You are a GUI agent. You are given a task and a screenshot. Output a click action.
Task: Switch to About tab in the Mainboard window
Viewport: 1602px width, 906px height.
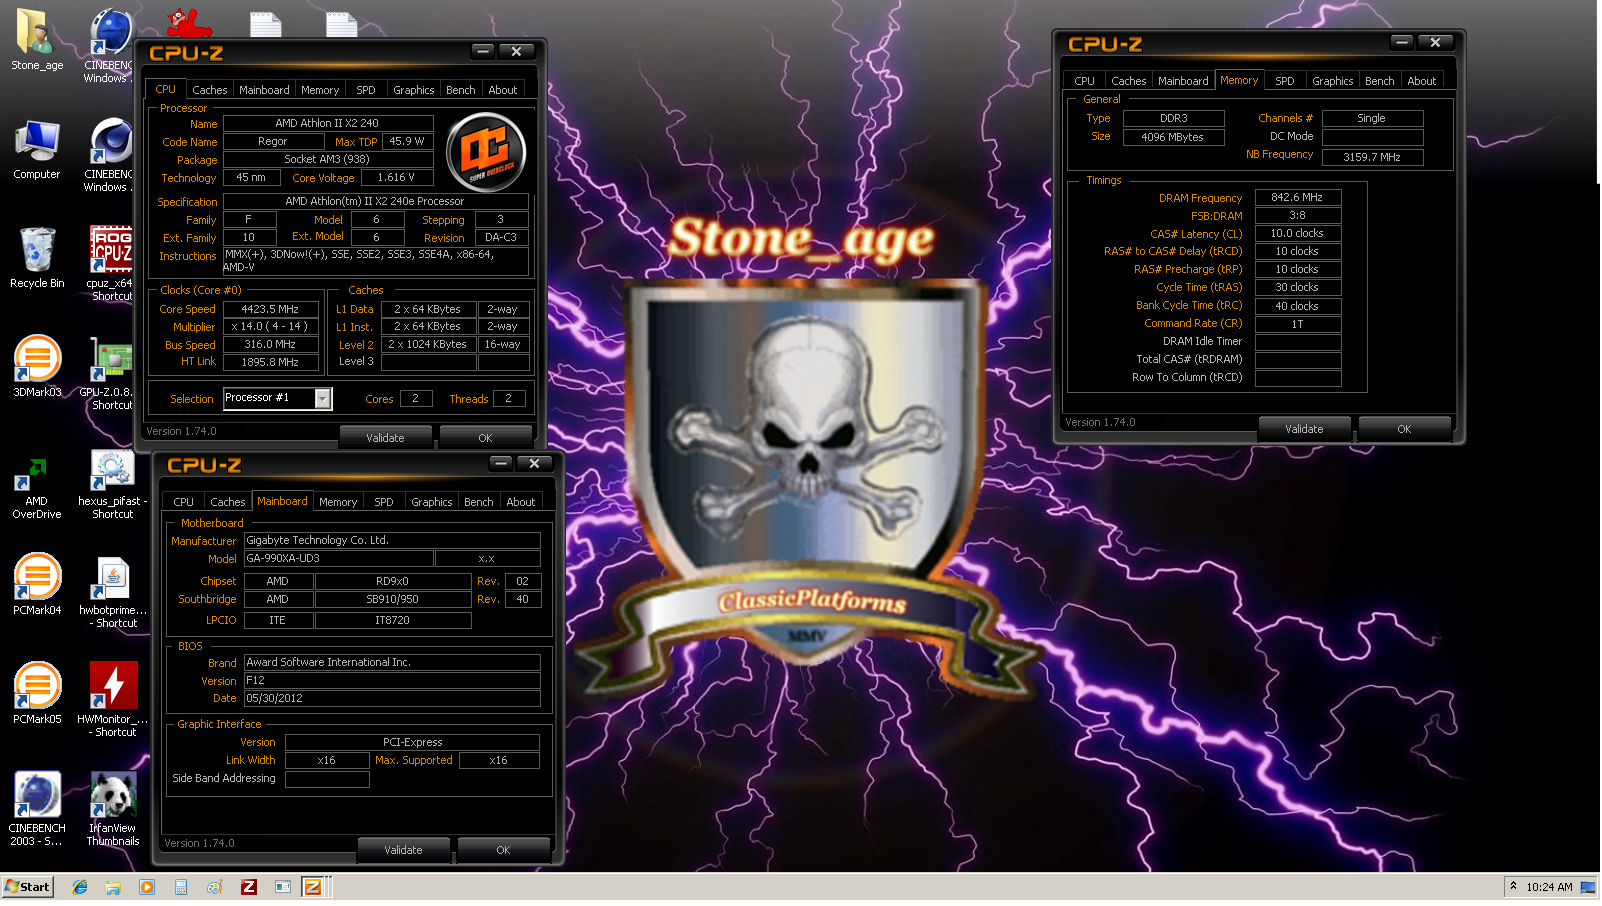coord(521,502)
